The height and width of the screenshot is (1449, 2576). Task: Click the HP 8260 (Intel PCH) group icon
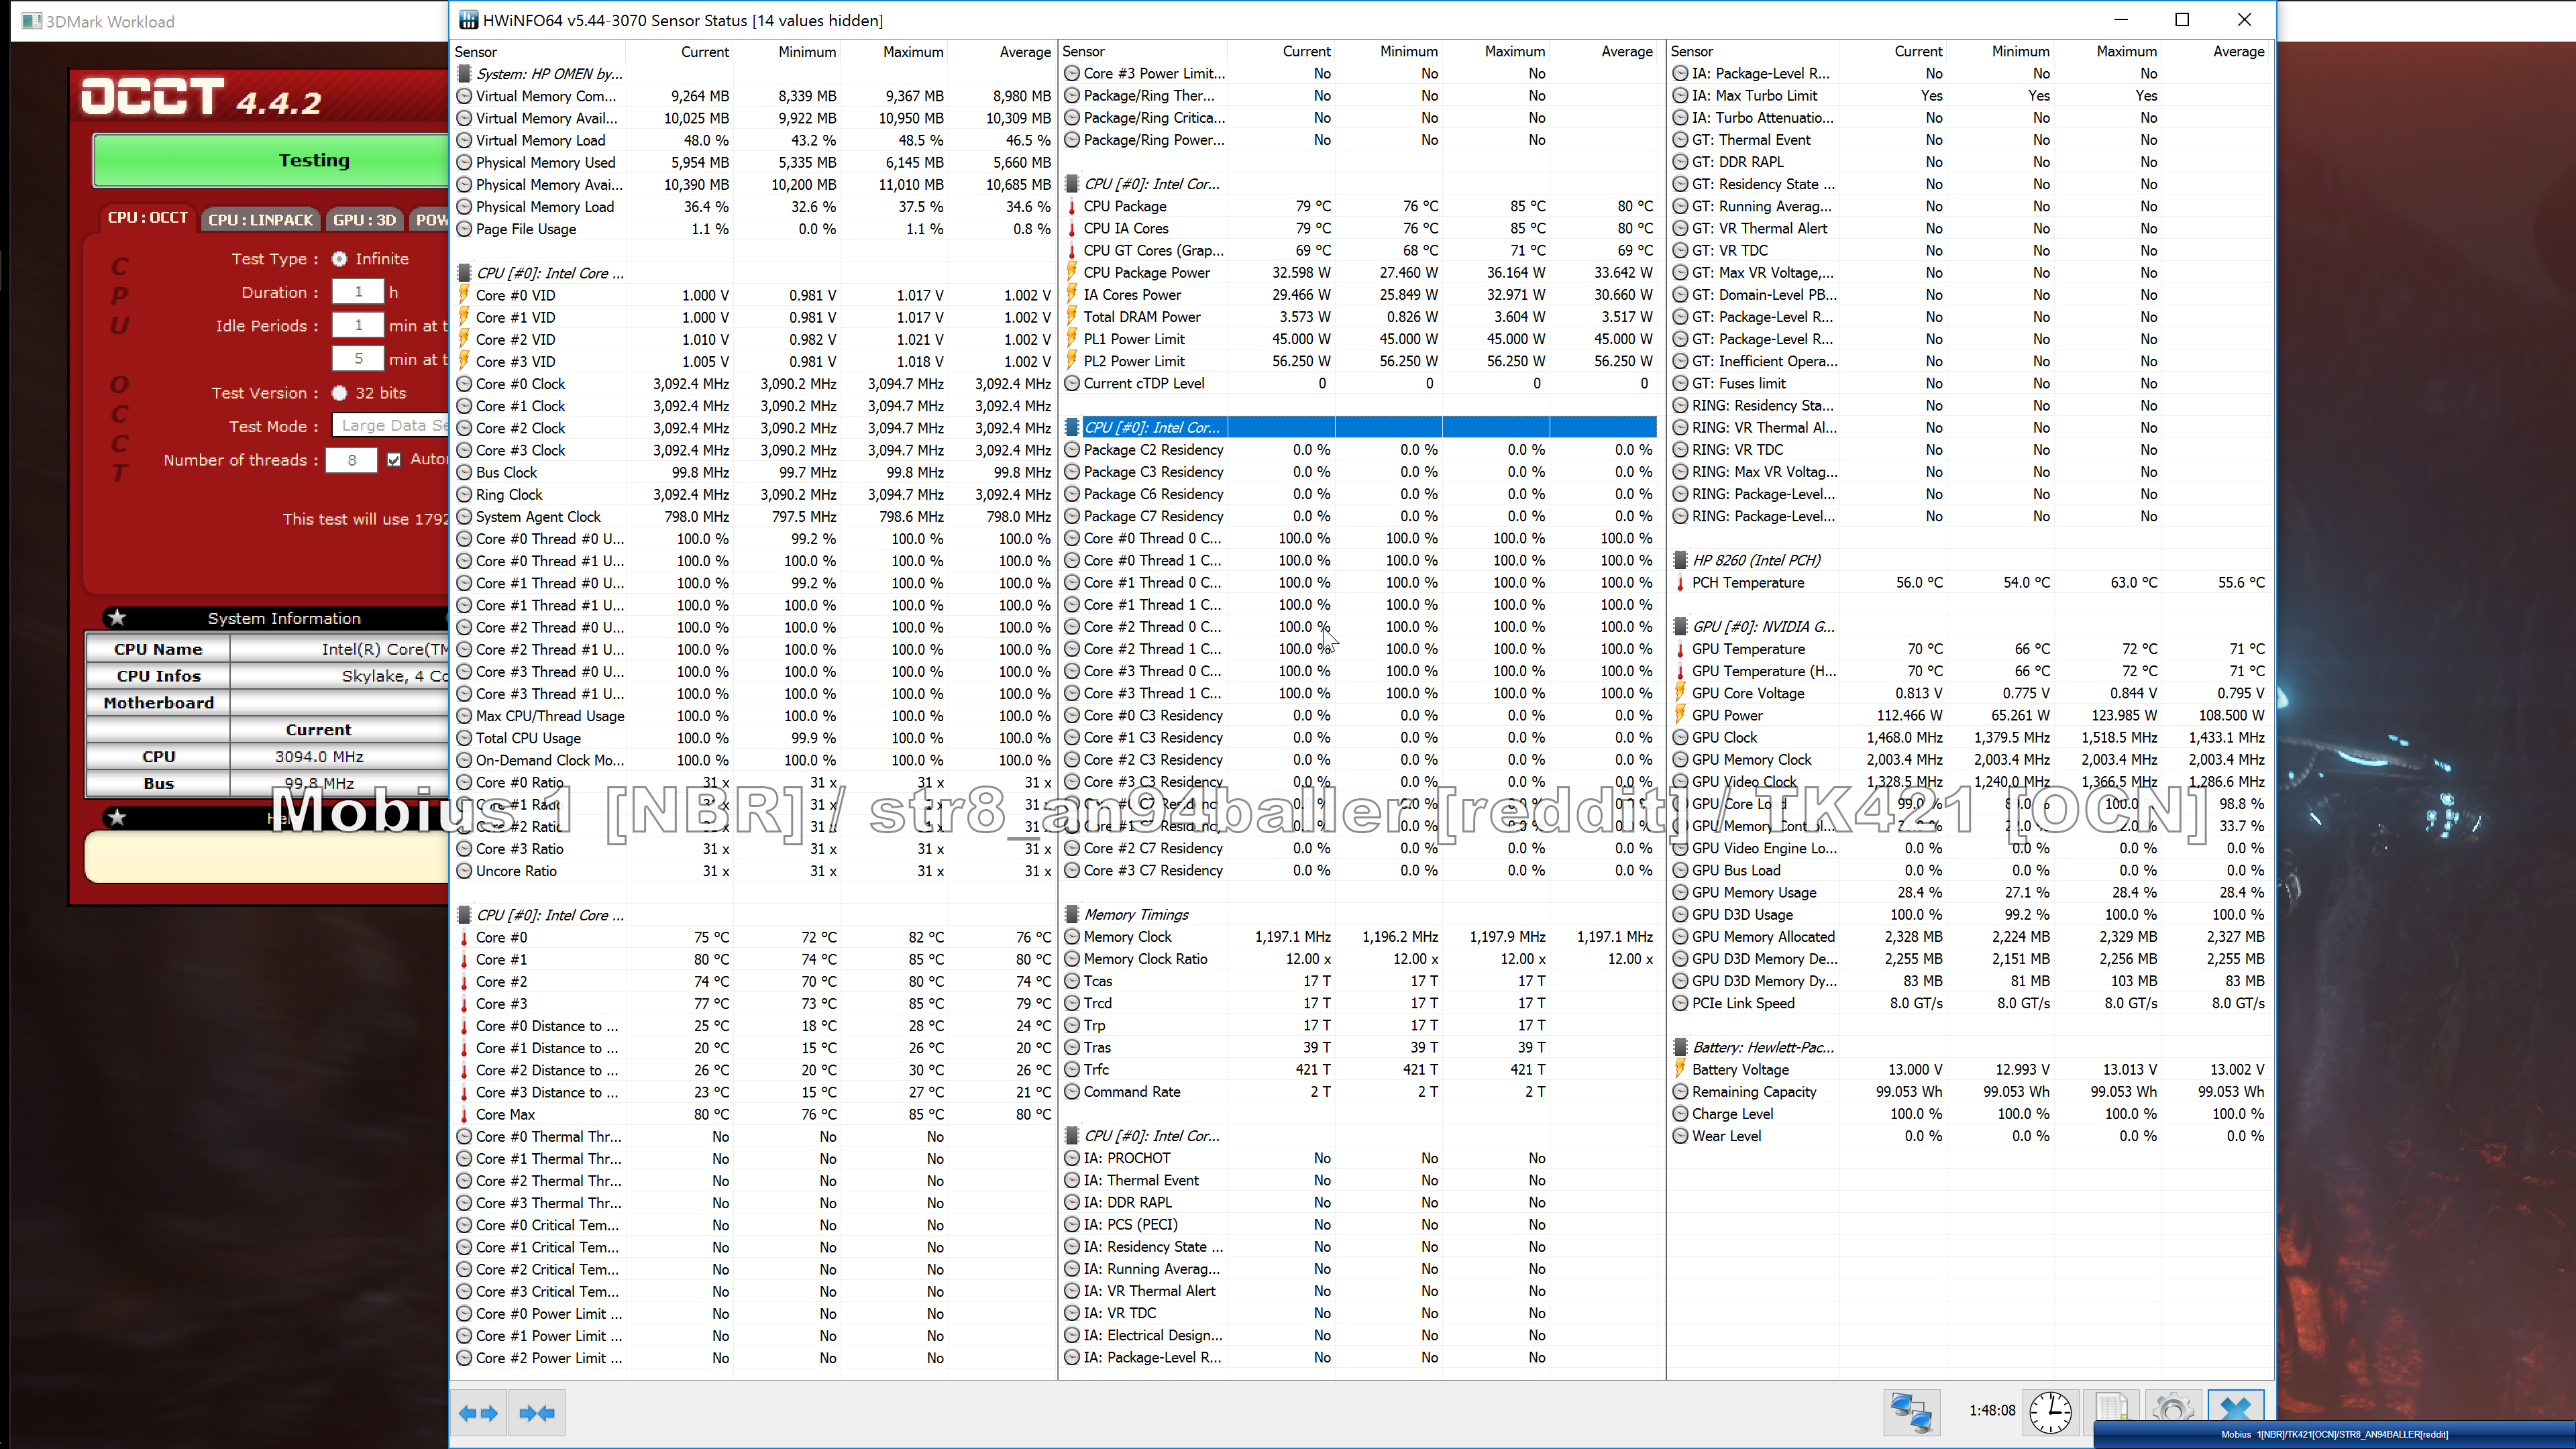click(x=1680, y=560)
